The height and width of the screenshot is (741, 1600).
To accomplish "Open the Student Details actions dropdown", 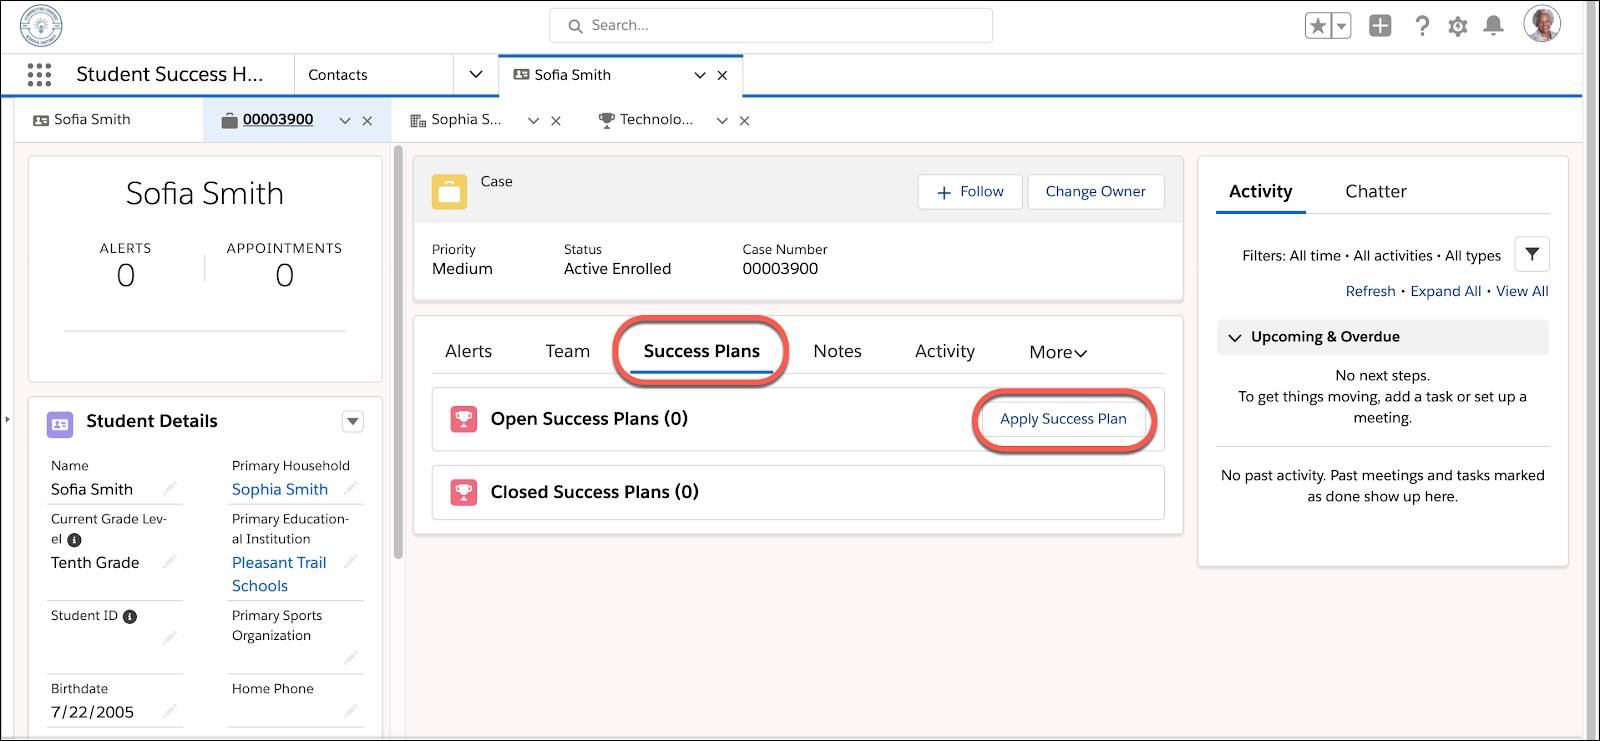I will (x=353, y=422).
